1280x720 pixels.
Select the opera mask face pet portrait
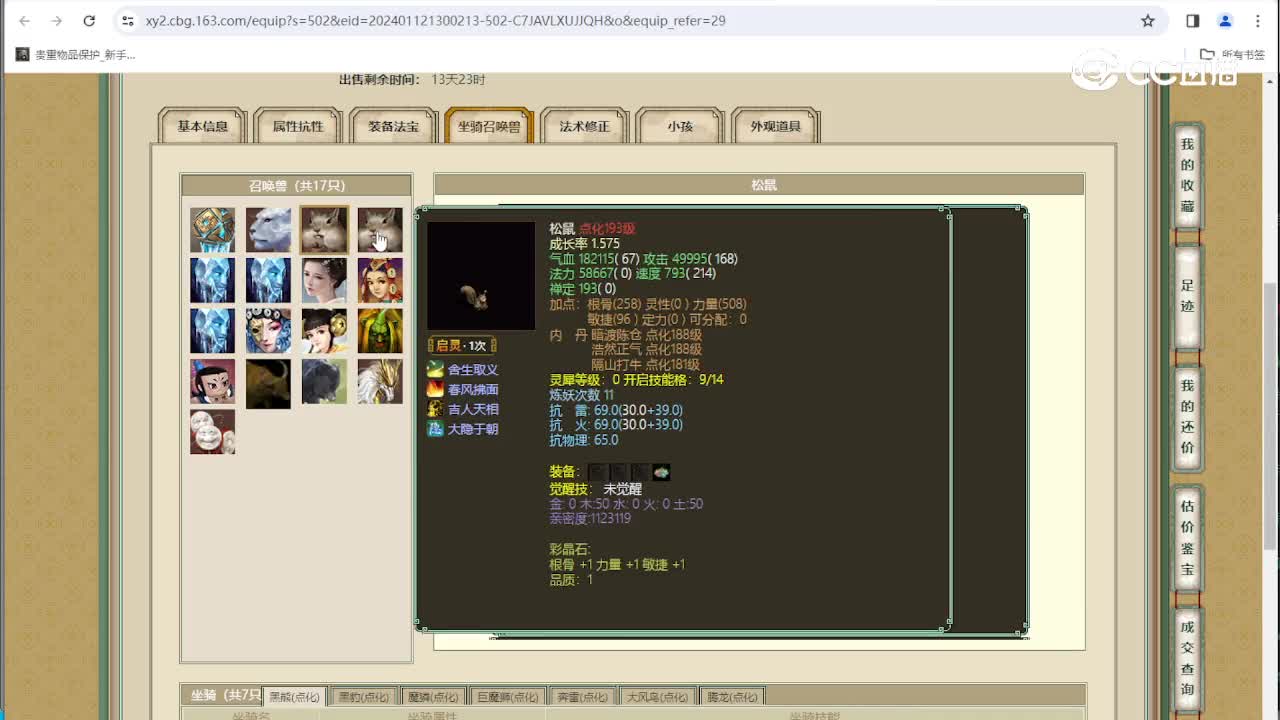point(269,331)
